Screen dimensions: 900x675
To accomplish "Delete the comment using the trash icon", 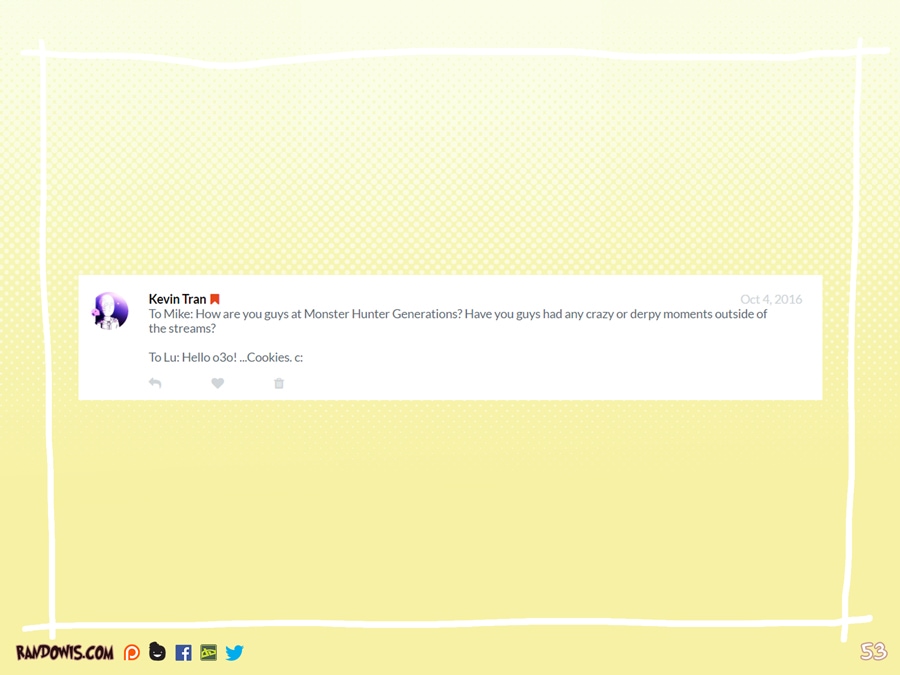I will coord(279,383).
